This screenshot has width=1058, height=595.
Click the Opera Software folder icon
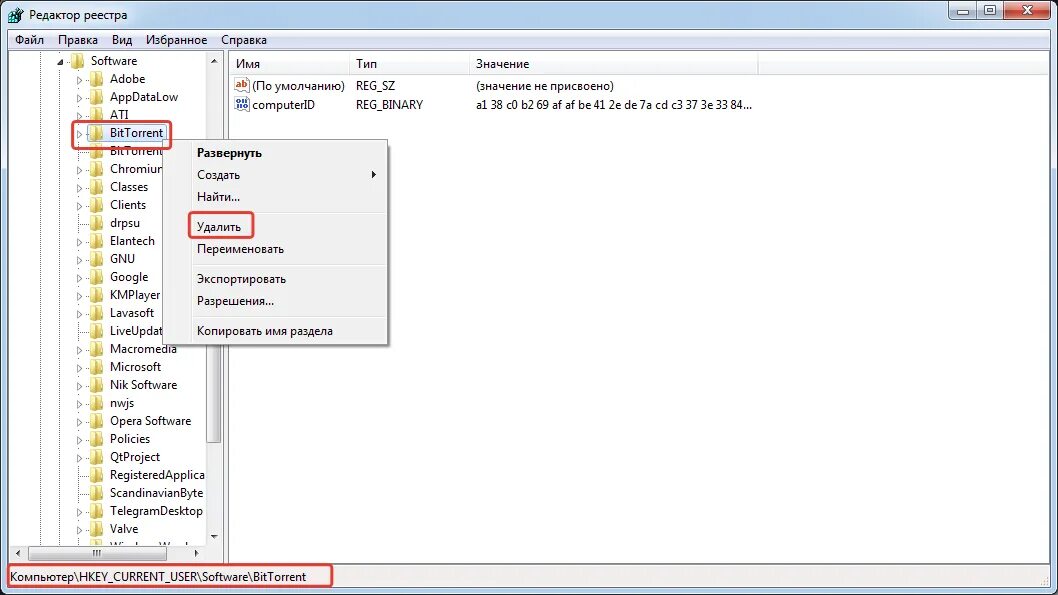click(x=96, y=421)
